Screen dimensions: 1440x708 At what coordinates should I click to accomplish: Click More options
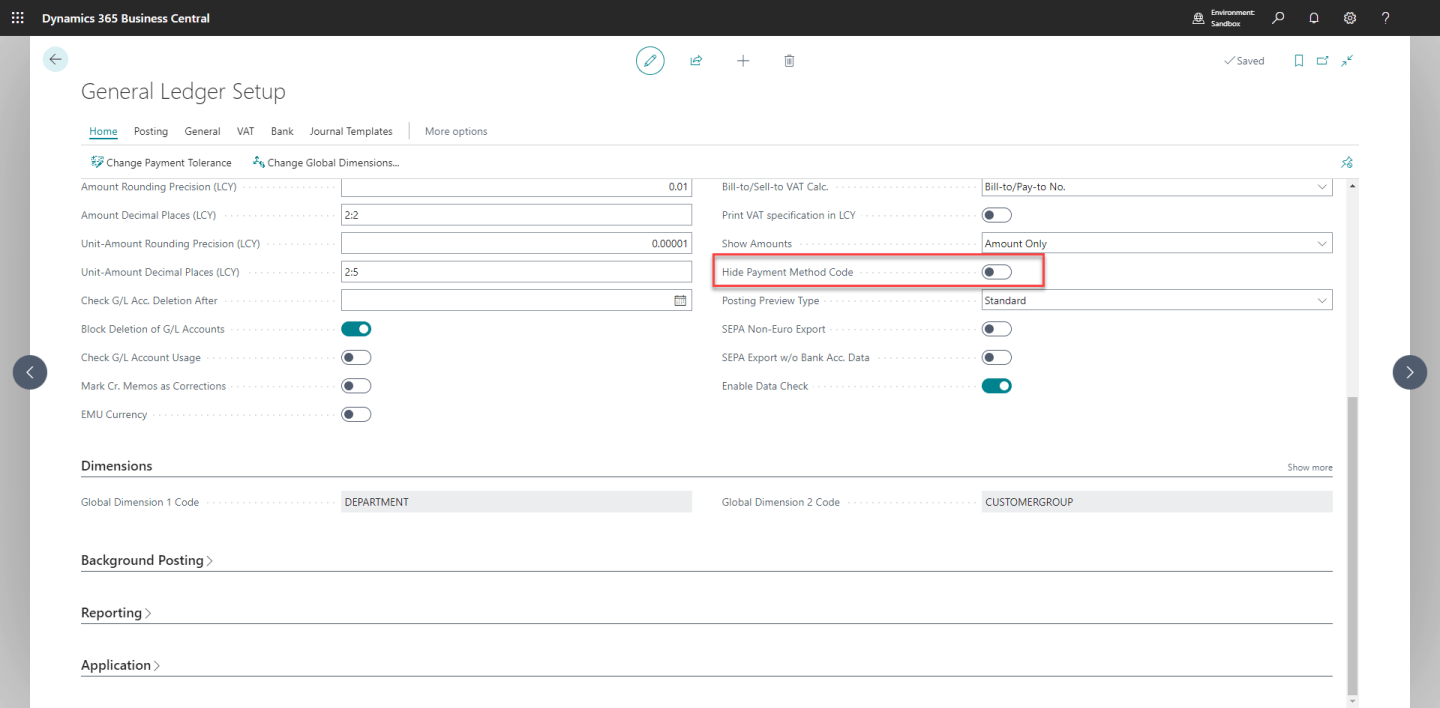pyautogui.click(x=456, y=131)
